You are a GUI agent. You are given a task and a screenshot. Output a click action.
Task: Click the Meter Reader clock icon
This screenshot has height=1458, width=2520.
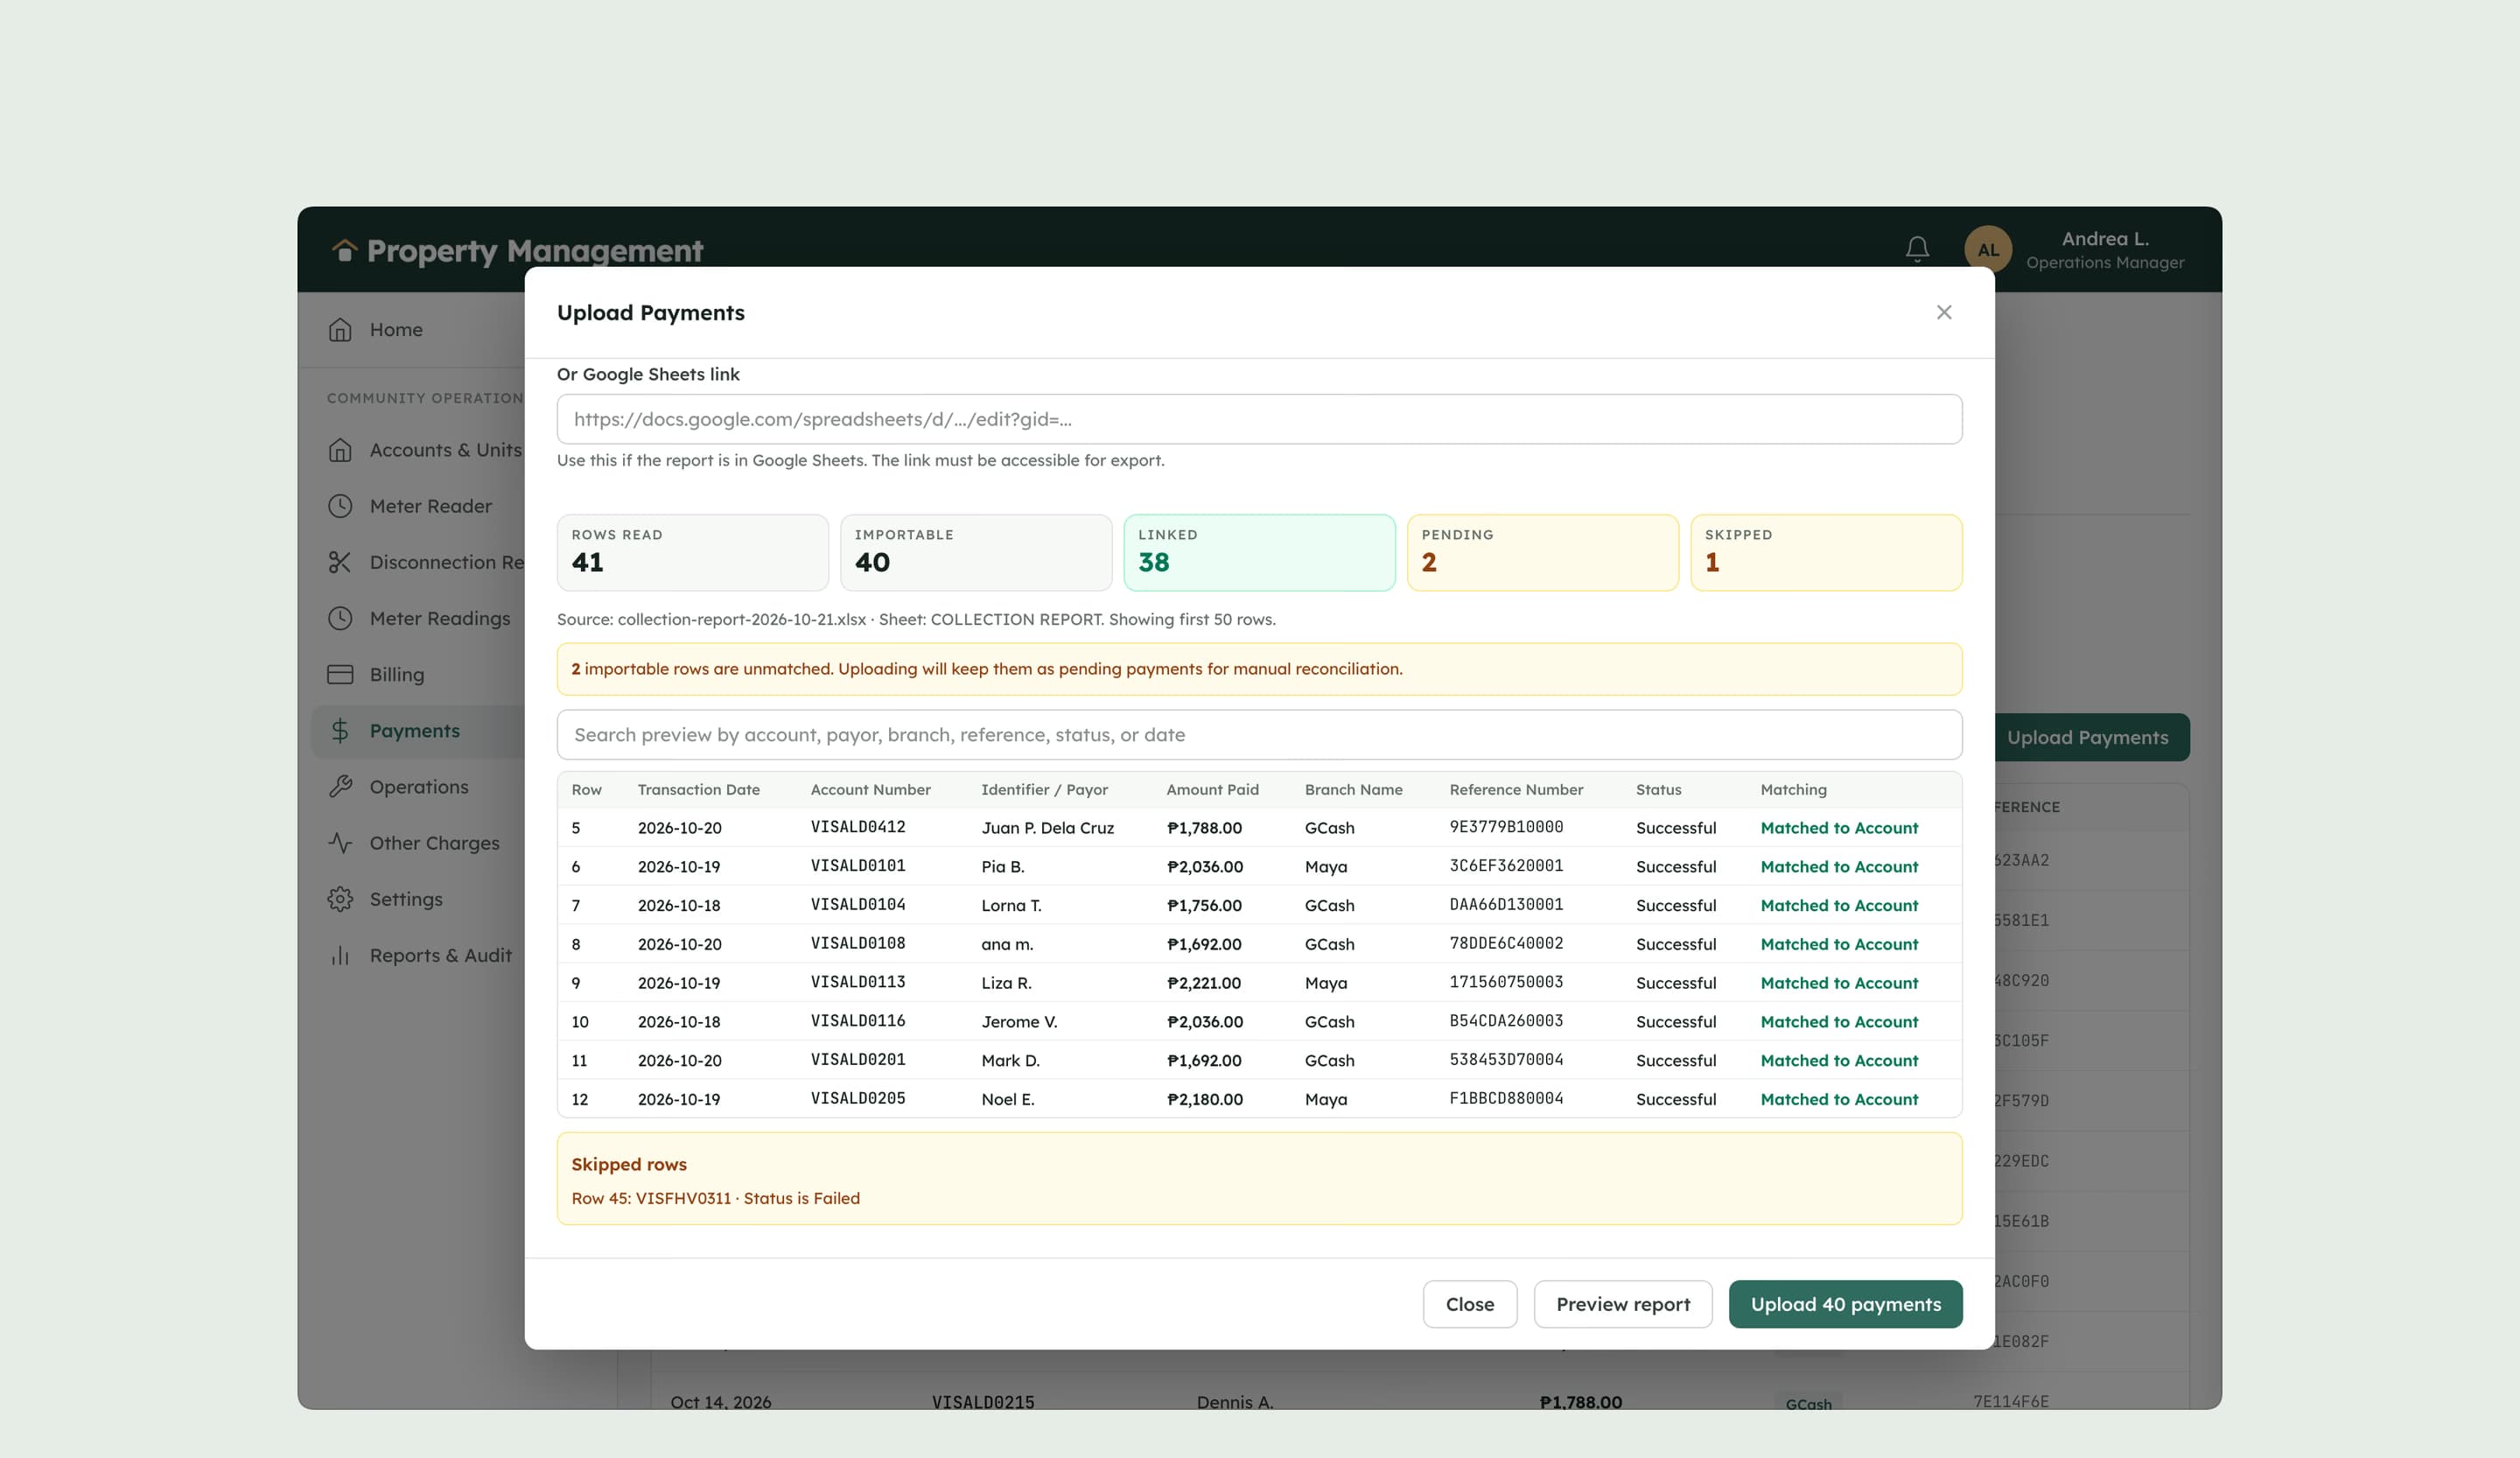tap(340, 506)
